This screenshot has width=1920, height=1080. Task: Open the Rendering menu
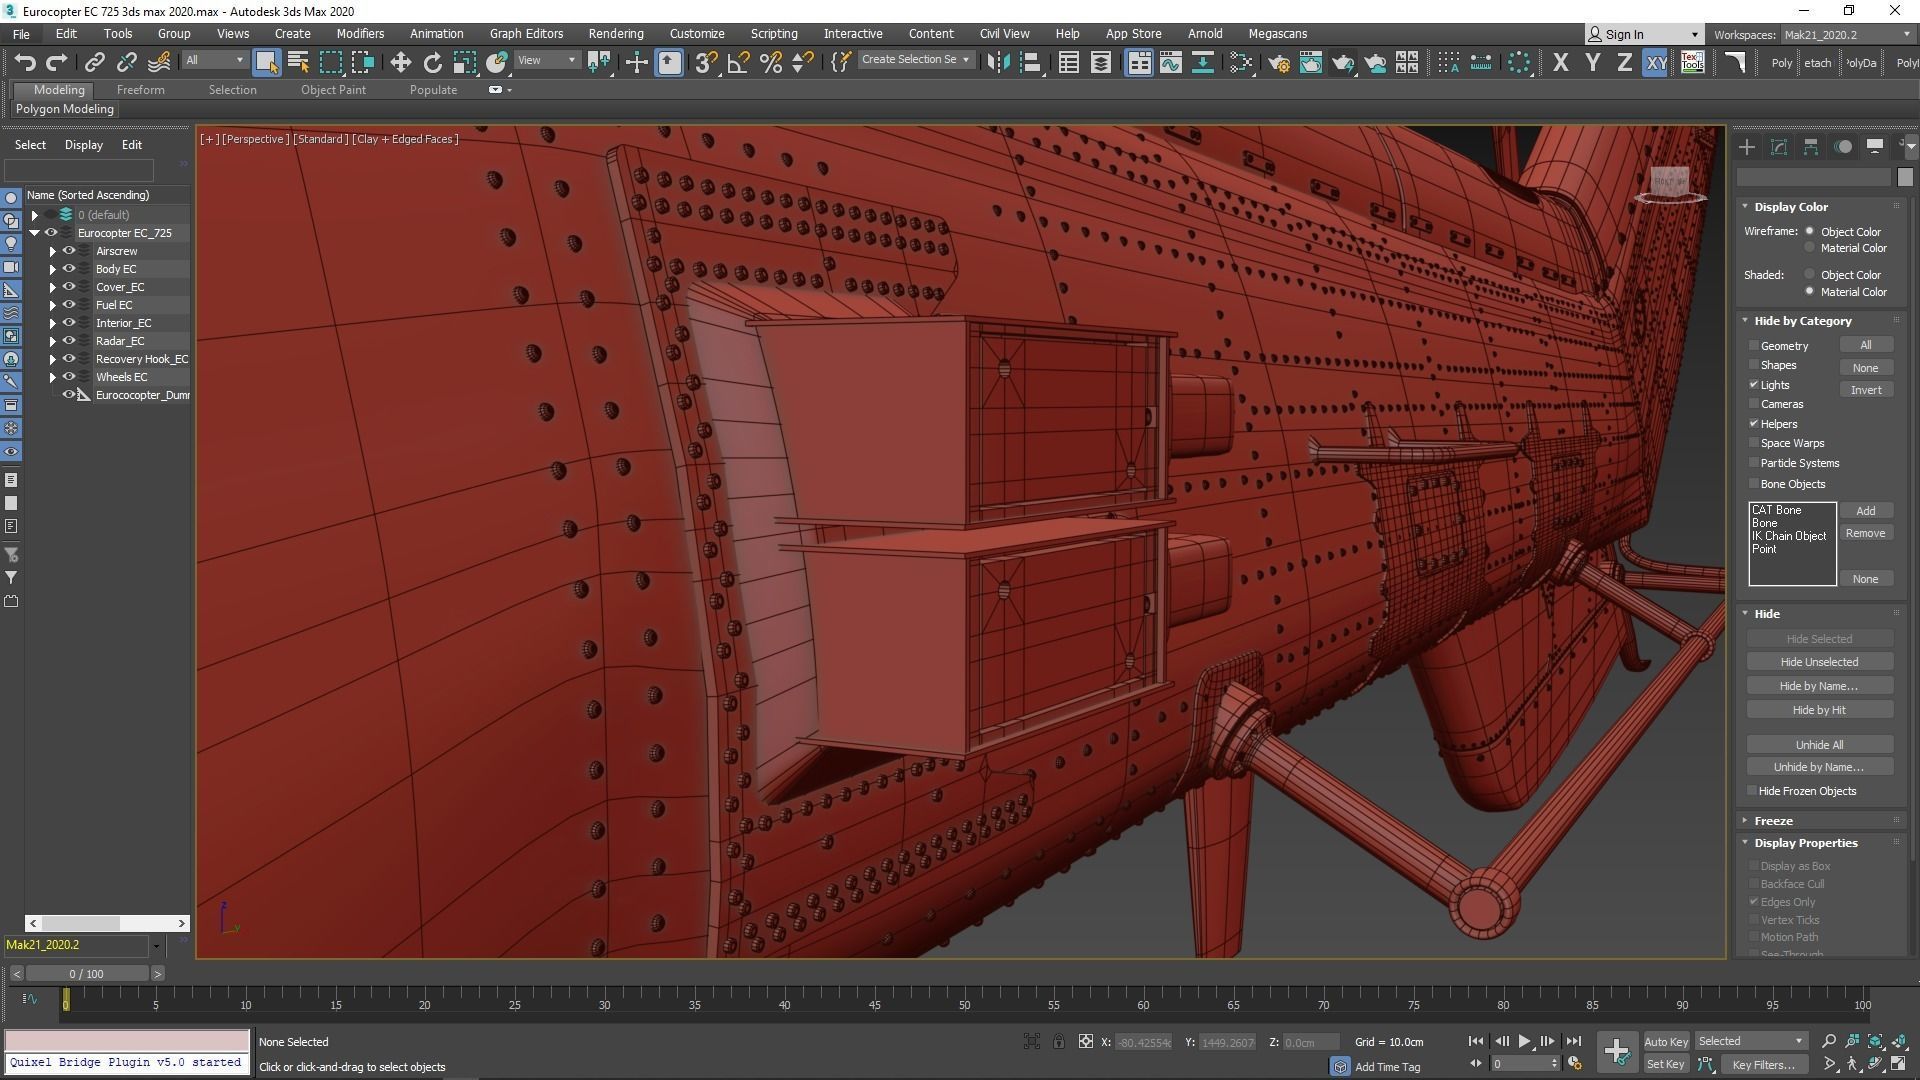tap(615, 33)
